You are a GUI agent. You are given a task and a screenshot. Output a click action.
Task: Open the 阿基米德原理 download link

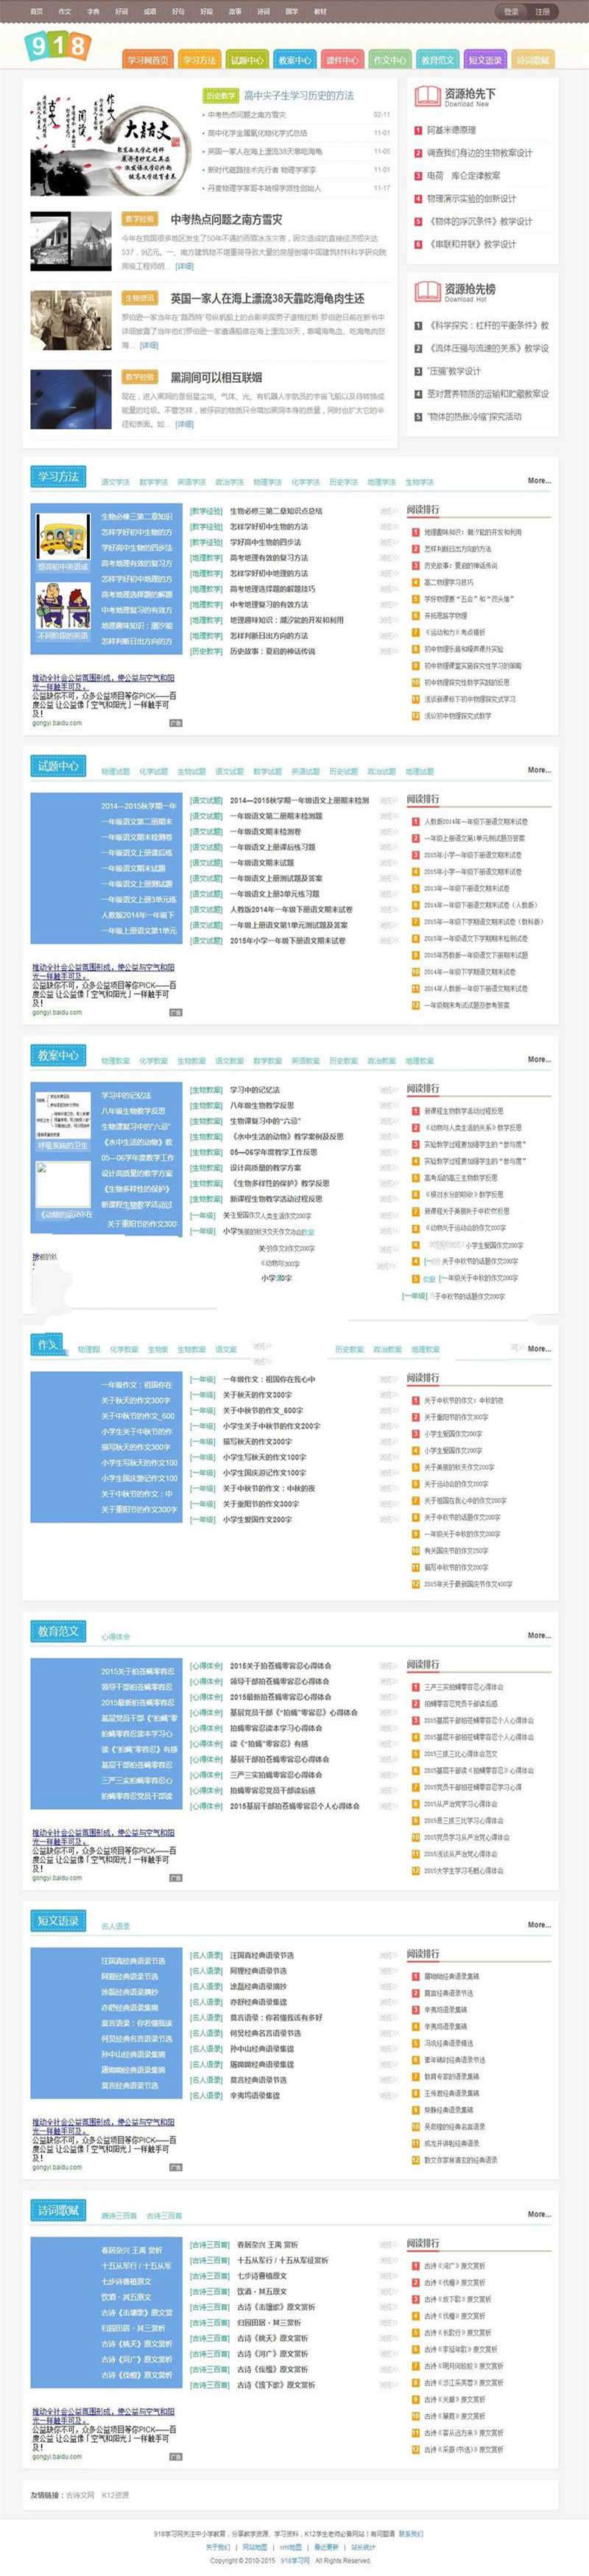click(x=451, y=130)
